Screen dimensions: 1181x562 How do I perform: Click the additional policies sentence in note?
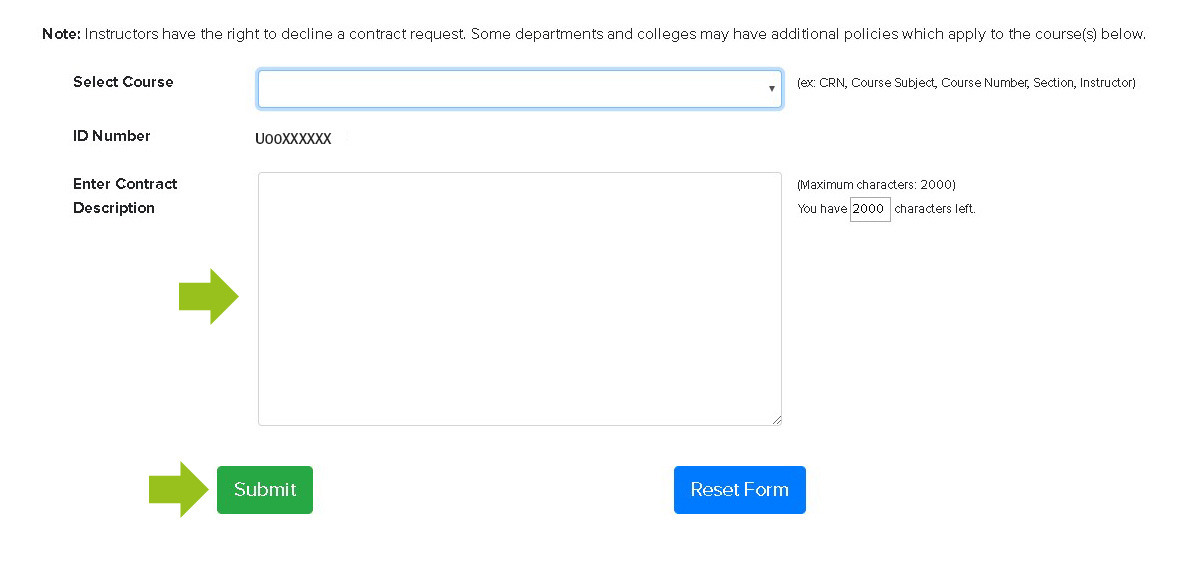pos(808,34)
